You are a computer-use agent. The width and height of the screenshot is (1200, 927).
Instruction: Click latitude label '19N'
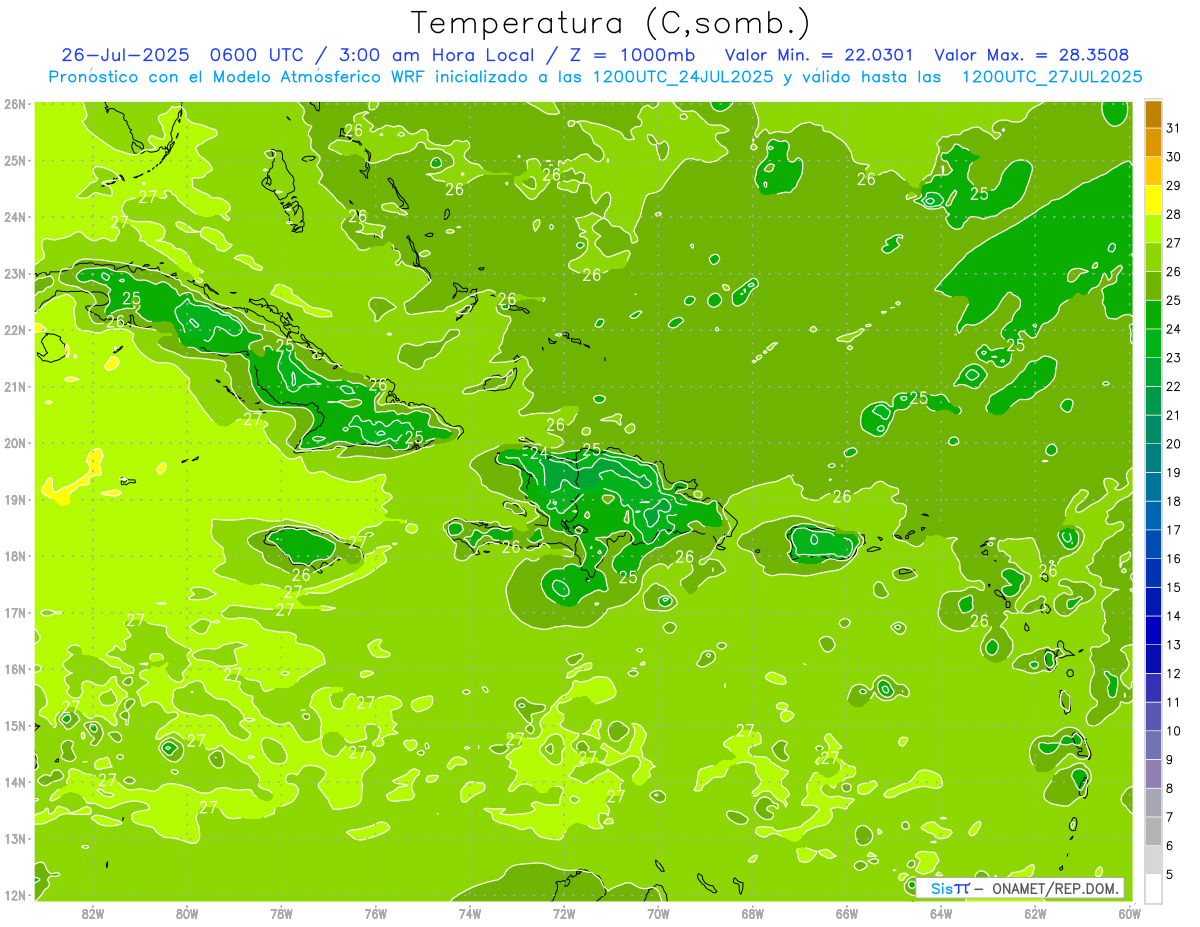coord(14,500)
